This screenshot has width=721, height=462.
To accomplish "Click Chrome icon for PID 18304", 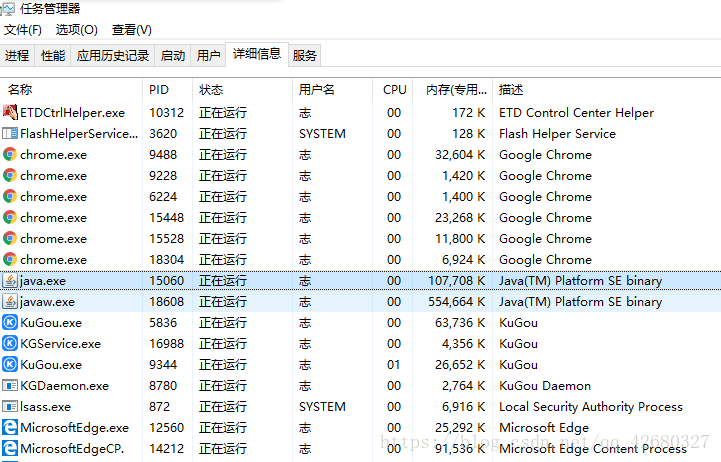I will tap(10, 260).
